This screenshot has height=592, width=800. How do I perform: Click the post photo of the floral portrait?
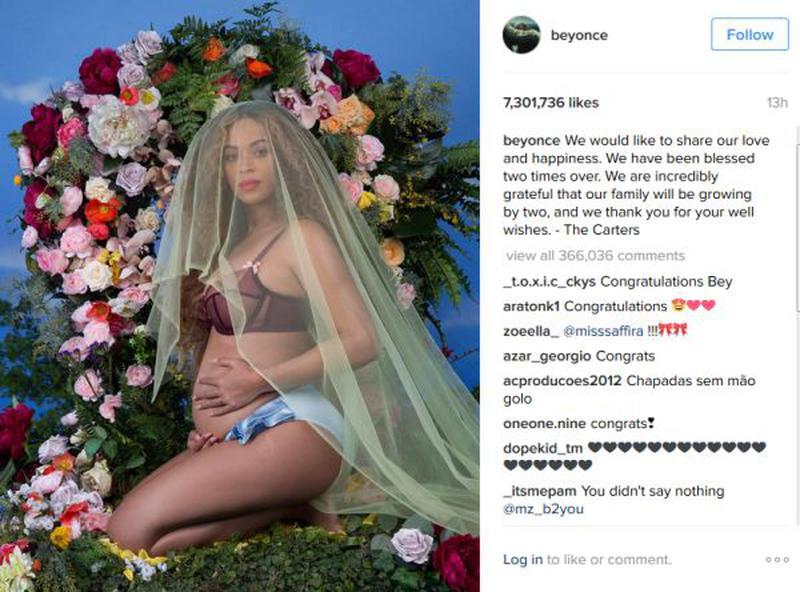point(240,296)
